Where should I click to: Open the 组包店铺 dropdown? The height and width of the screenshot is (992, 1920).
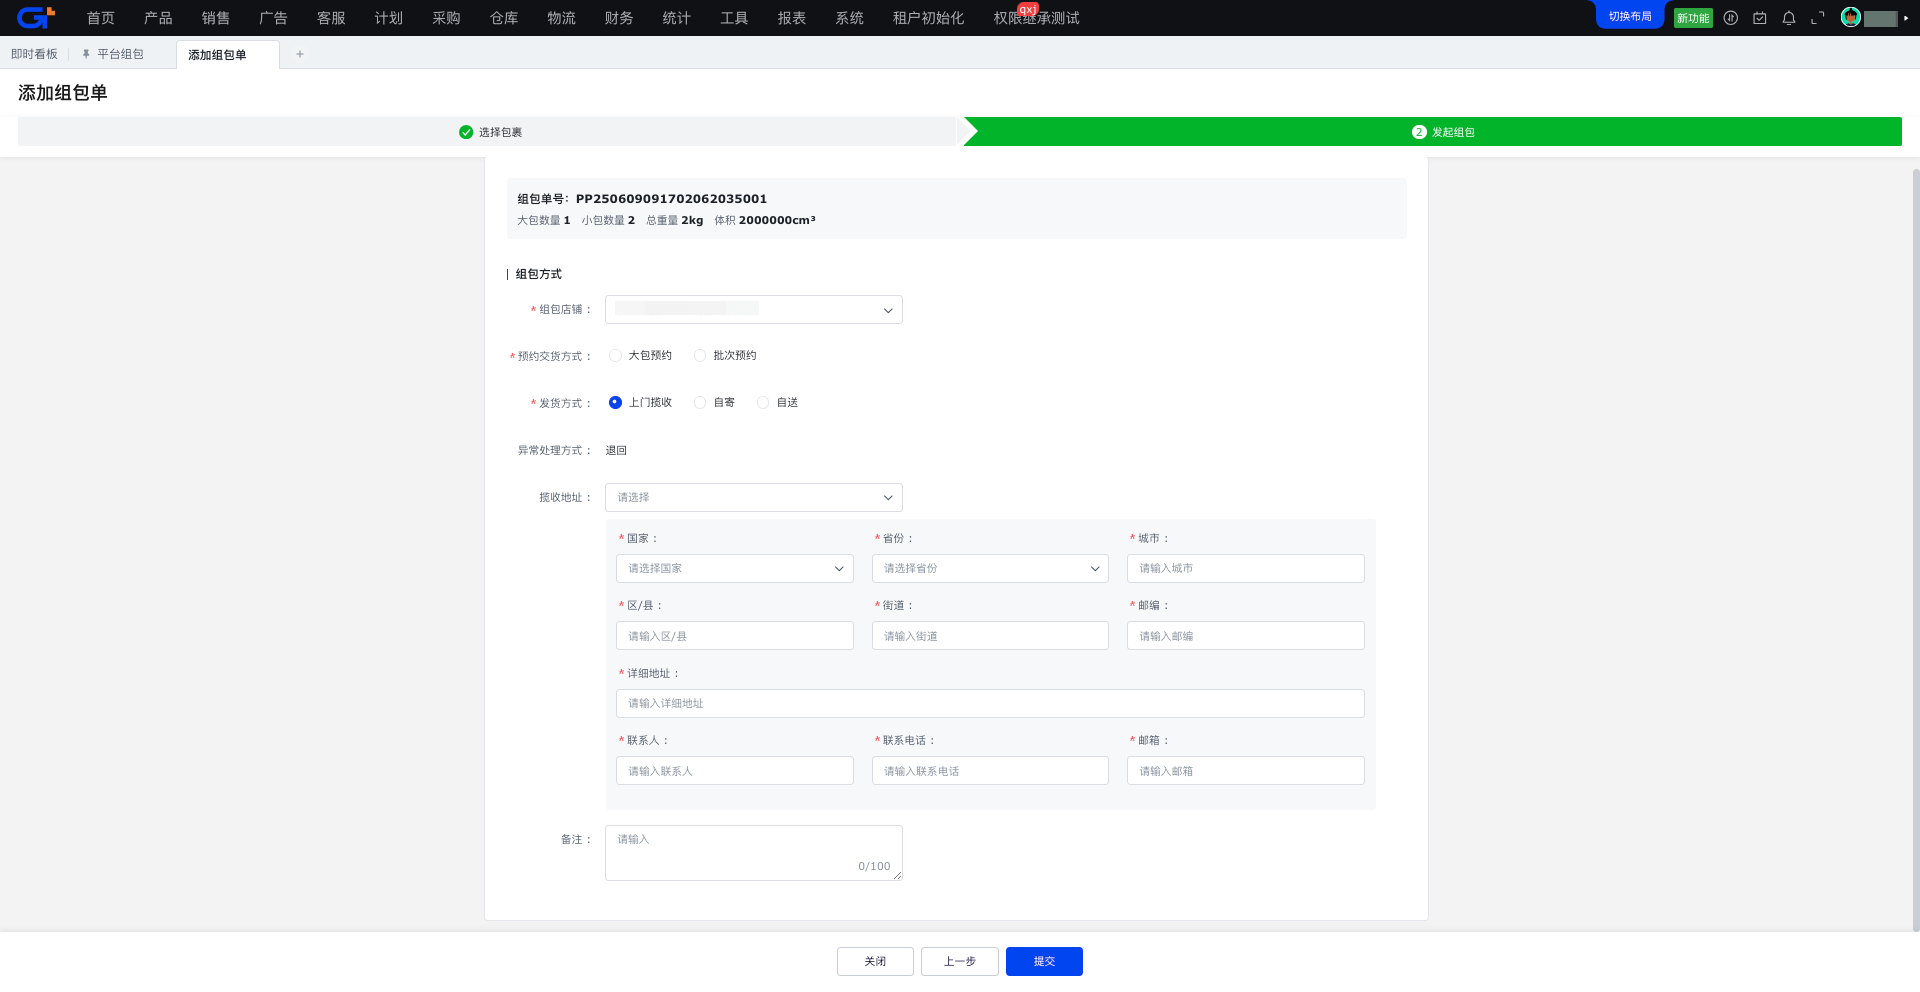pos(754,310)
